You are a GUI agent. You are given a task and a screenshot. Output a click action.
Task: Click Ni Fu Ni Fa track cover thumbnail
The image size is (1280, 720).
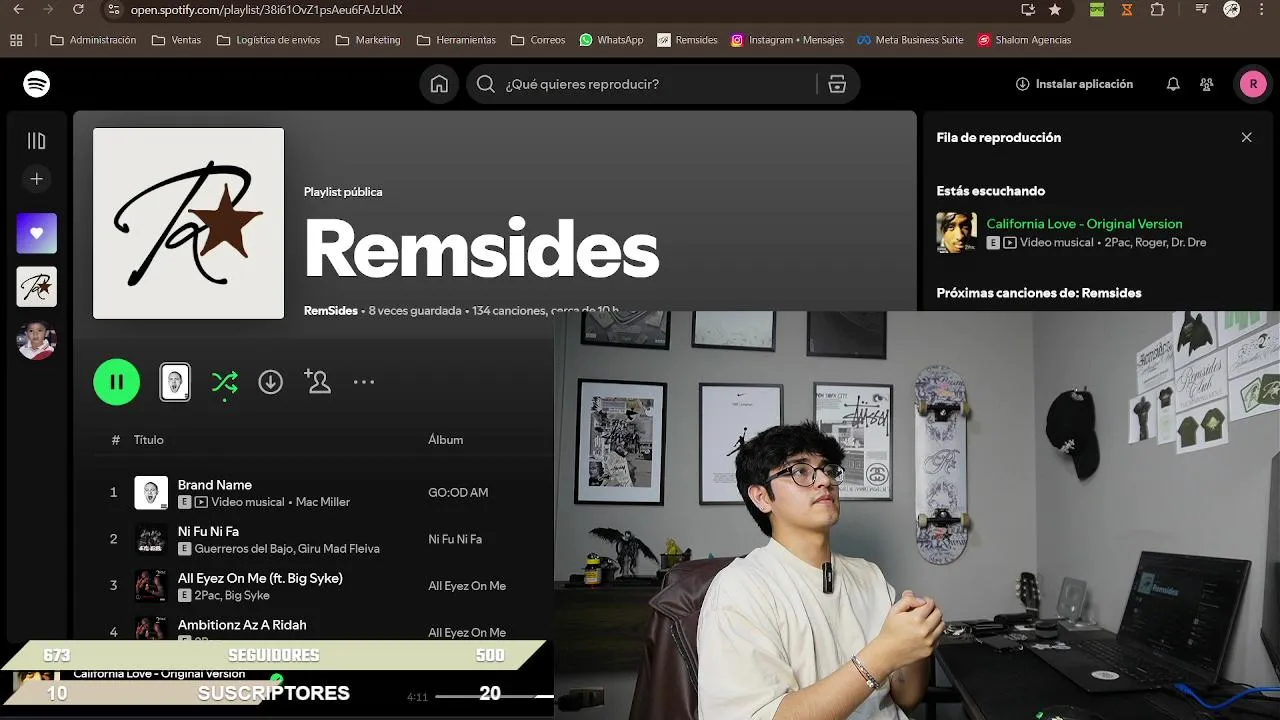151,539
